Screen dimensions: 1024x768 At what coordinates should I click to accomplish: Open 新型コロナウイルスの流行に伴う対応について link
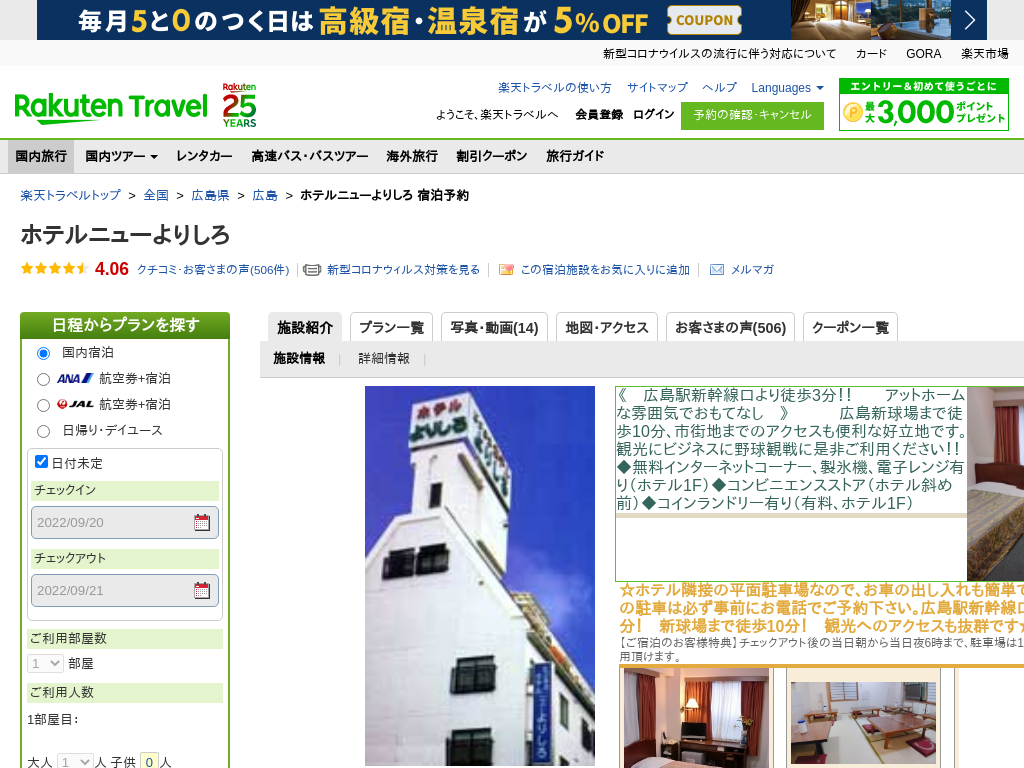click(x=719, y=54)
